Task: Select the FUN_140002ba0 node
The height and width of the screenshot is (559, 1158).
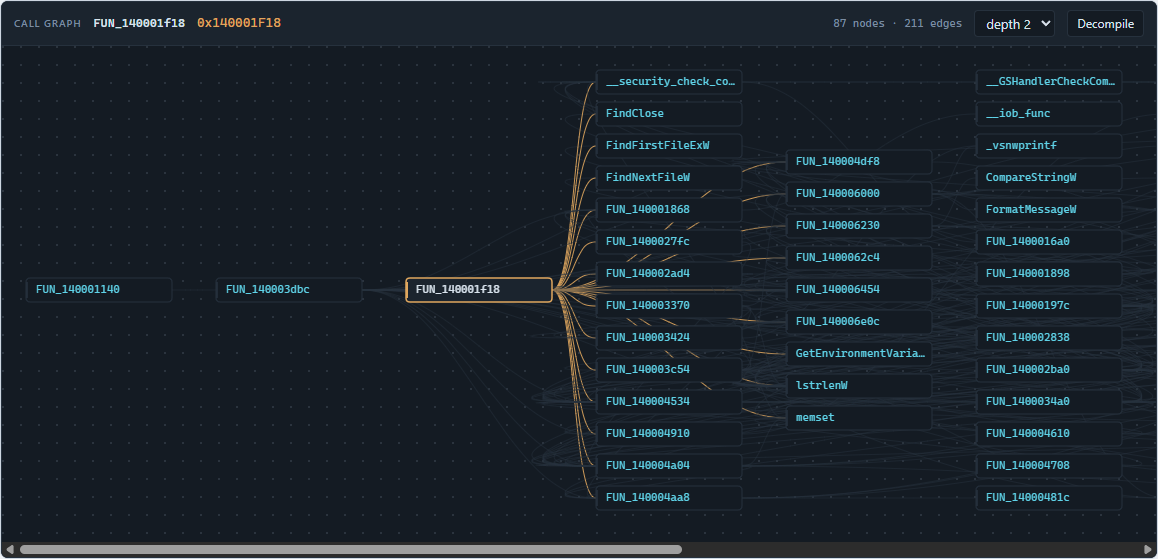Action: tap(1049, 369)
